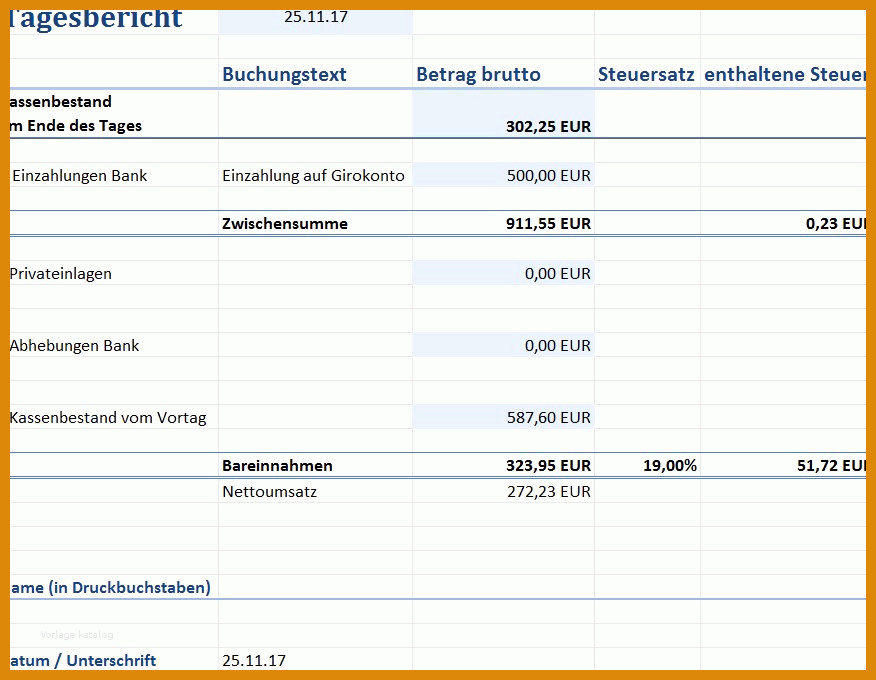876x680 pixels.
Task: Select the 272,23 EUR Nettoumsatz amount
Action: click(503, 491)
